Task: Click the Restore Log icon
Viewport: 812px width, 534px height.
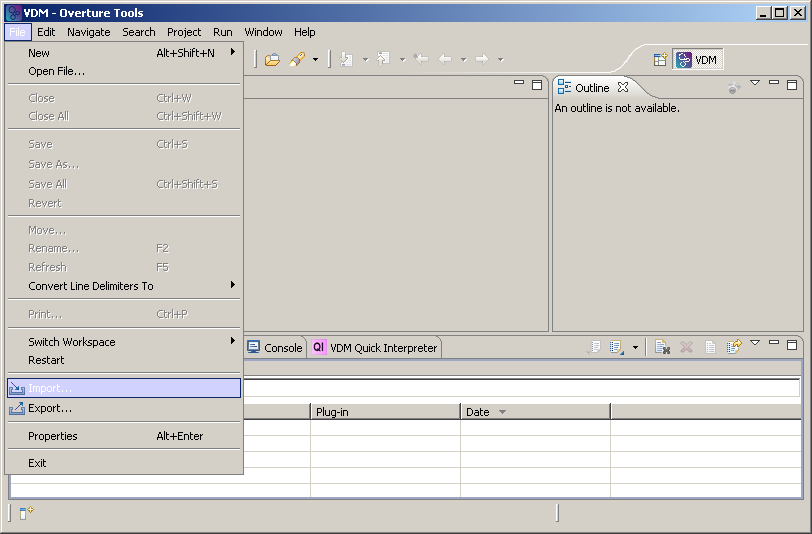Action: 734,347
